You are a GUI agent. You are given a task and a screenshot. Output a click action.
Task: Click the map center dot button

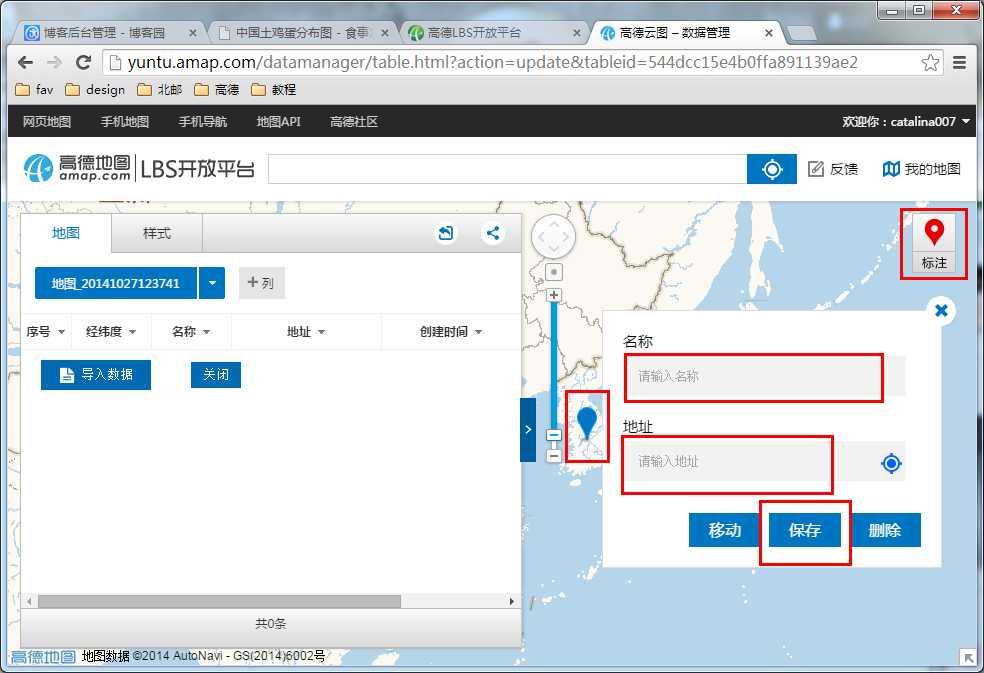554,272
